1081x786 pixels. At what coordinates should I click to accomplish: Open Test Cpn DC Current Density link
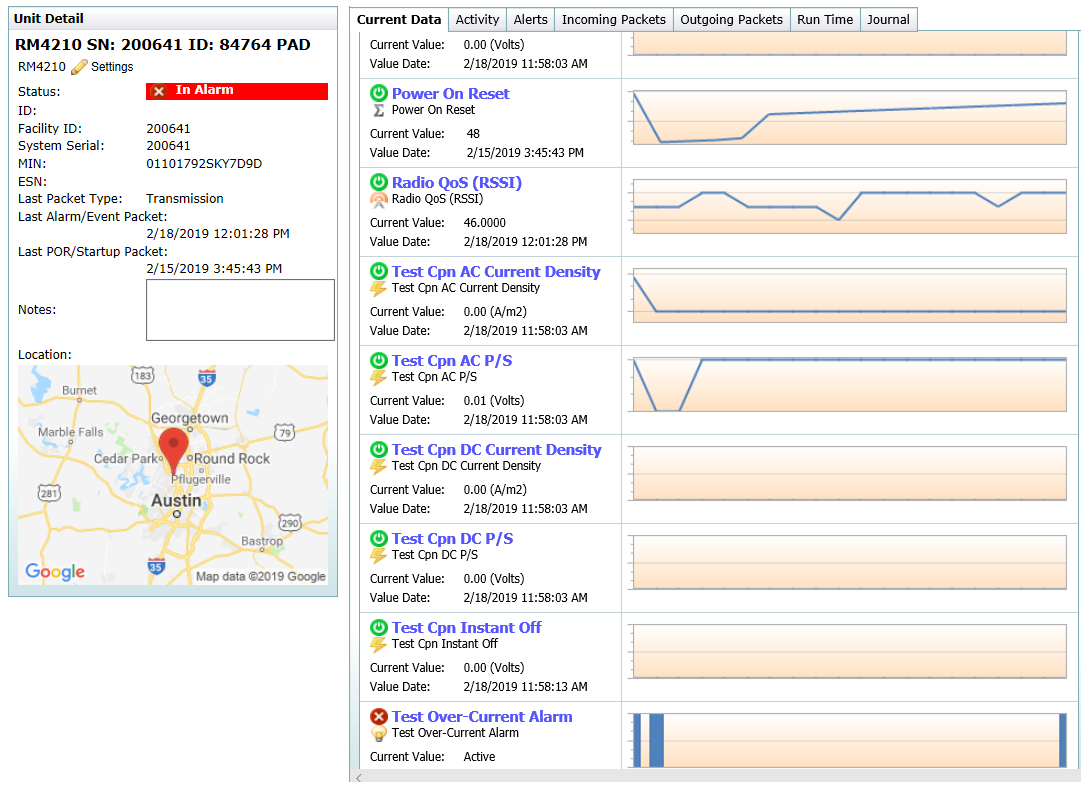496,450
